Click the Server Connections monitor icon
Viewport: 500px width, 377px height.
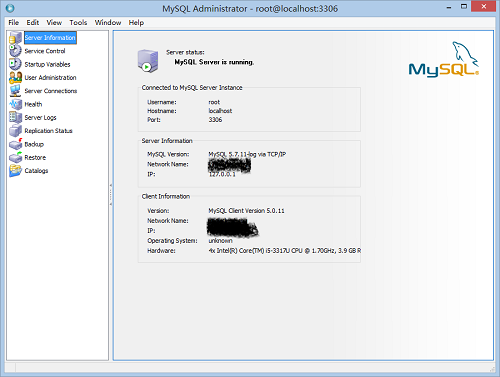(15, 91)
